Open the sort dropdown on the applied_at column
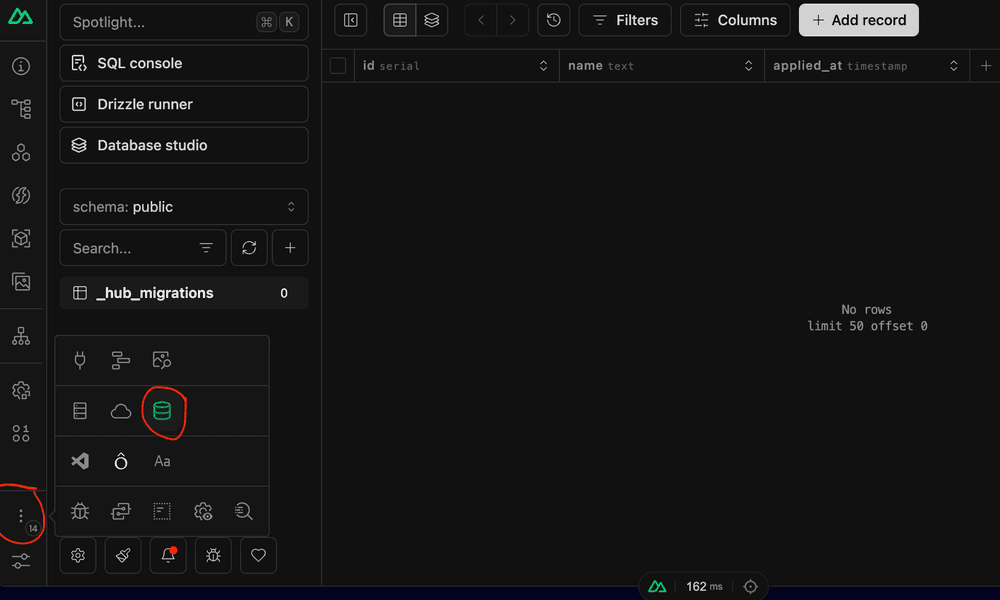The width and height of the screenshot is (1000, 600). 953,65
